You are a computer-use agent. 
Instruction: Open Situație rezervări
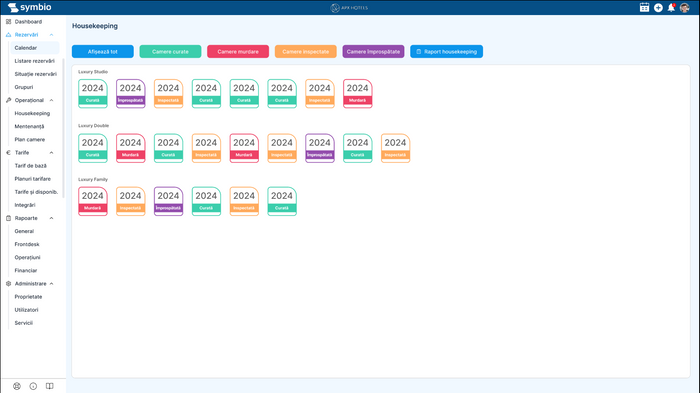[36, 74]
